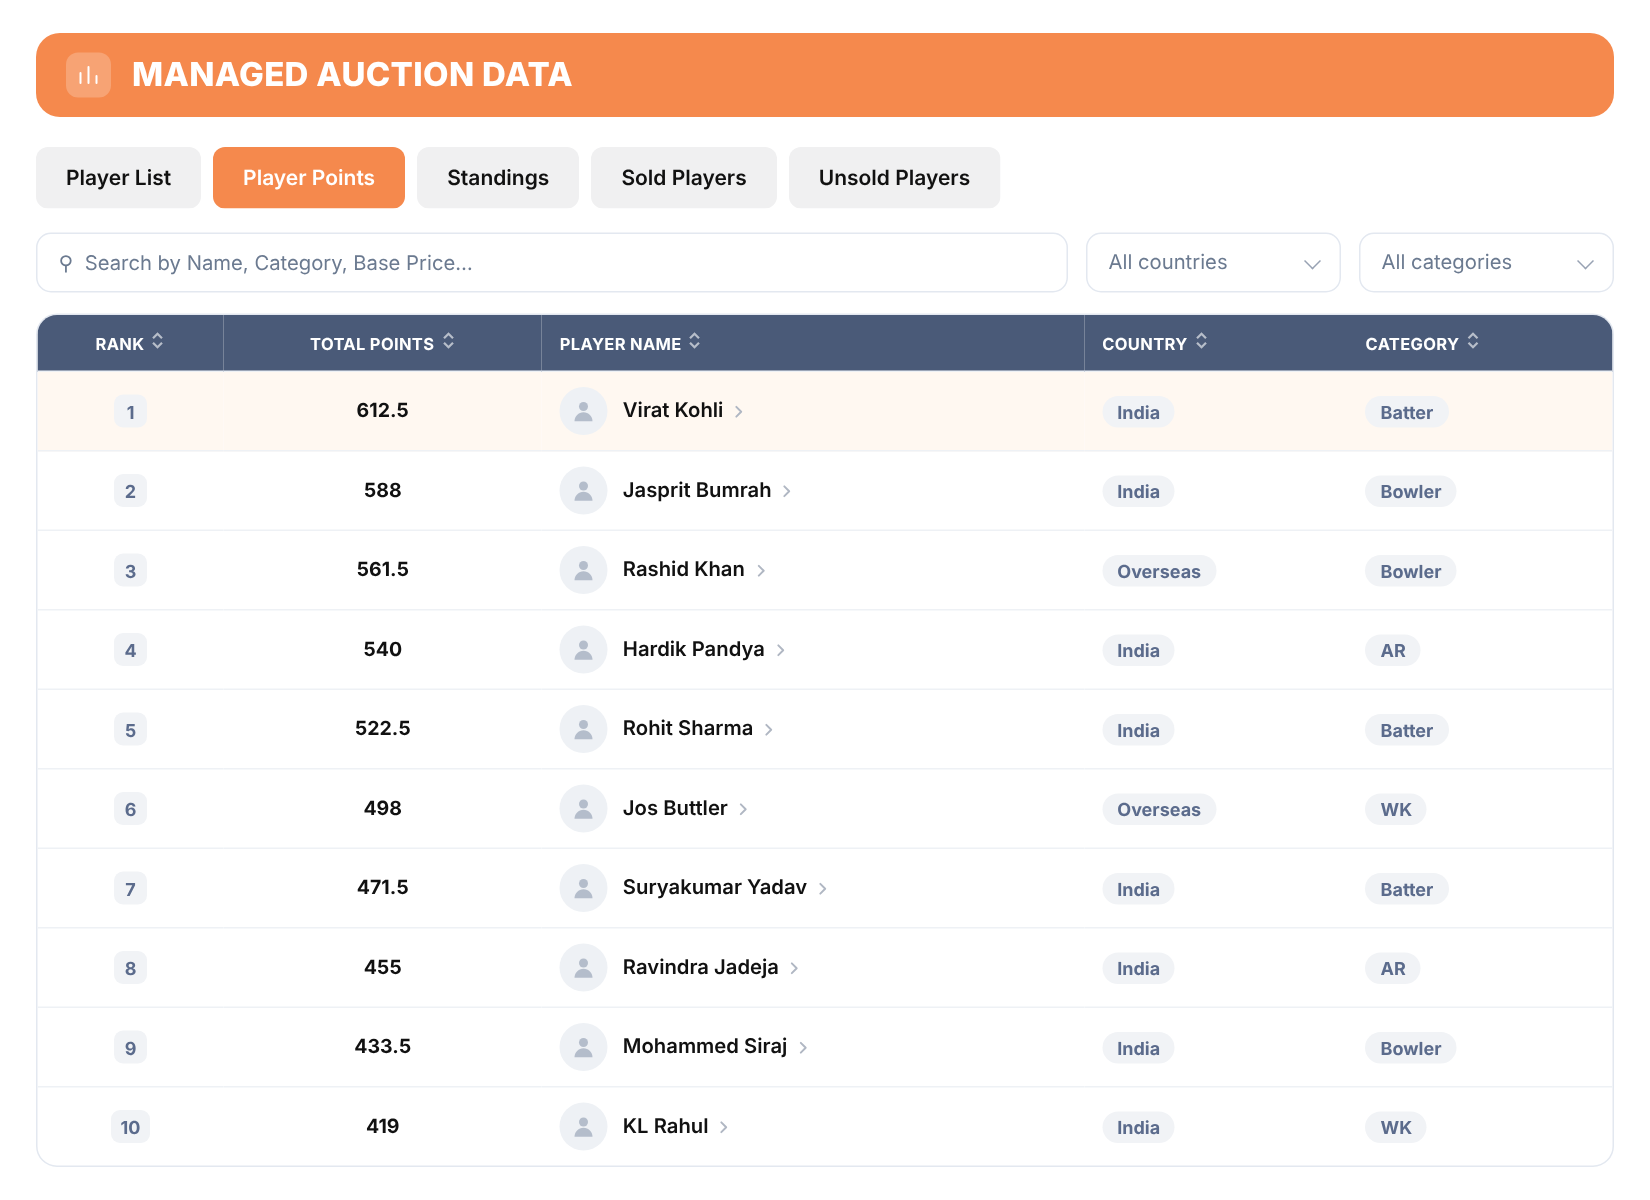The image size is (1650, 1200).
Task: Click the bar chart icon in header
Action: pyautogui.click(x=88, y=75)
